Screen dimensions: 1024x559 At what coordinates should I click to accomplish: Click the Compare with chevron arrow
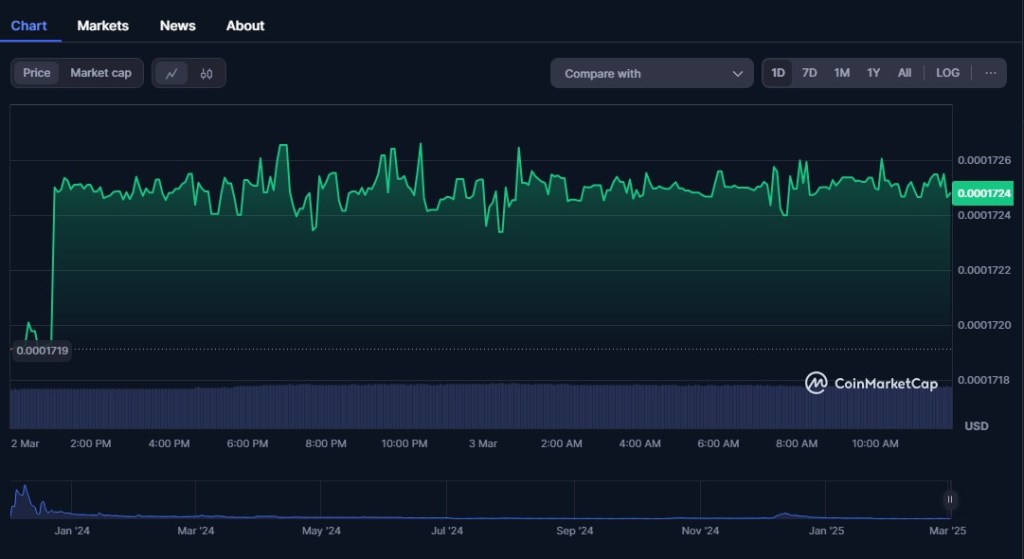coord(737,74)
